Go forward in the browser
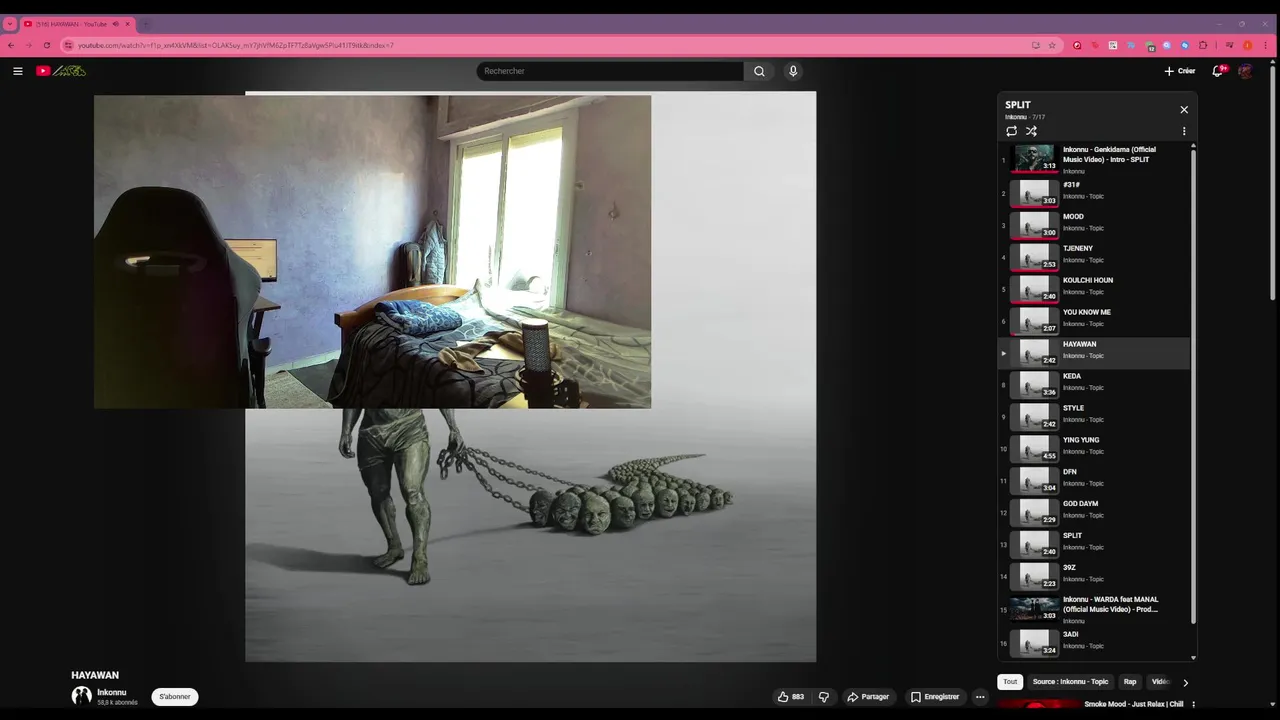1280x720 pixels. click(28, 45)
